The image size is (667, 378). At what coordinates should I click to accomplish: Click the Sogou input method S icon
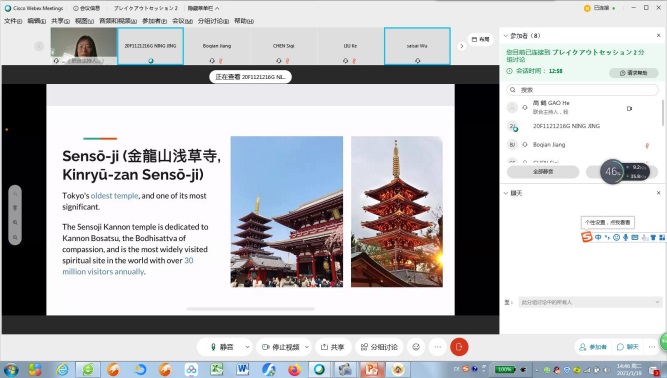(587, 237)
